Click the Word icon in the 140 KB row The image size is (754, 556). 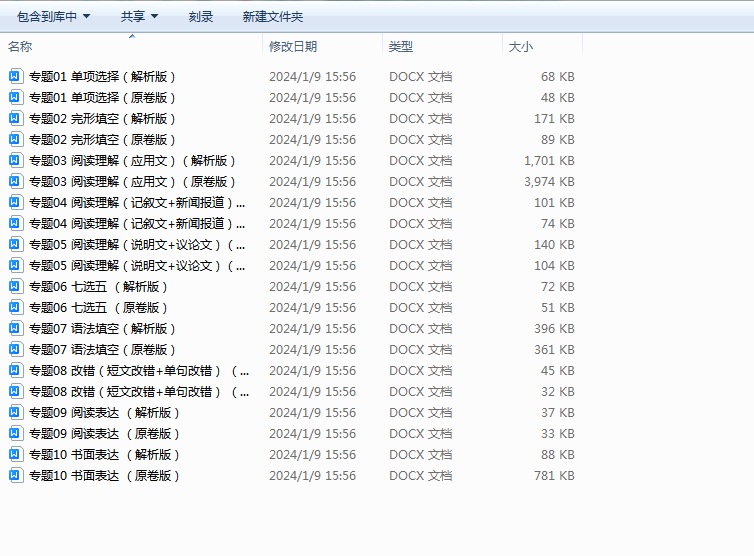(15, 244)
